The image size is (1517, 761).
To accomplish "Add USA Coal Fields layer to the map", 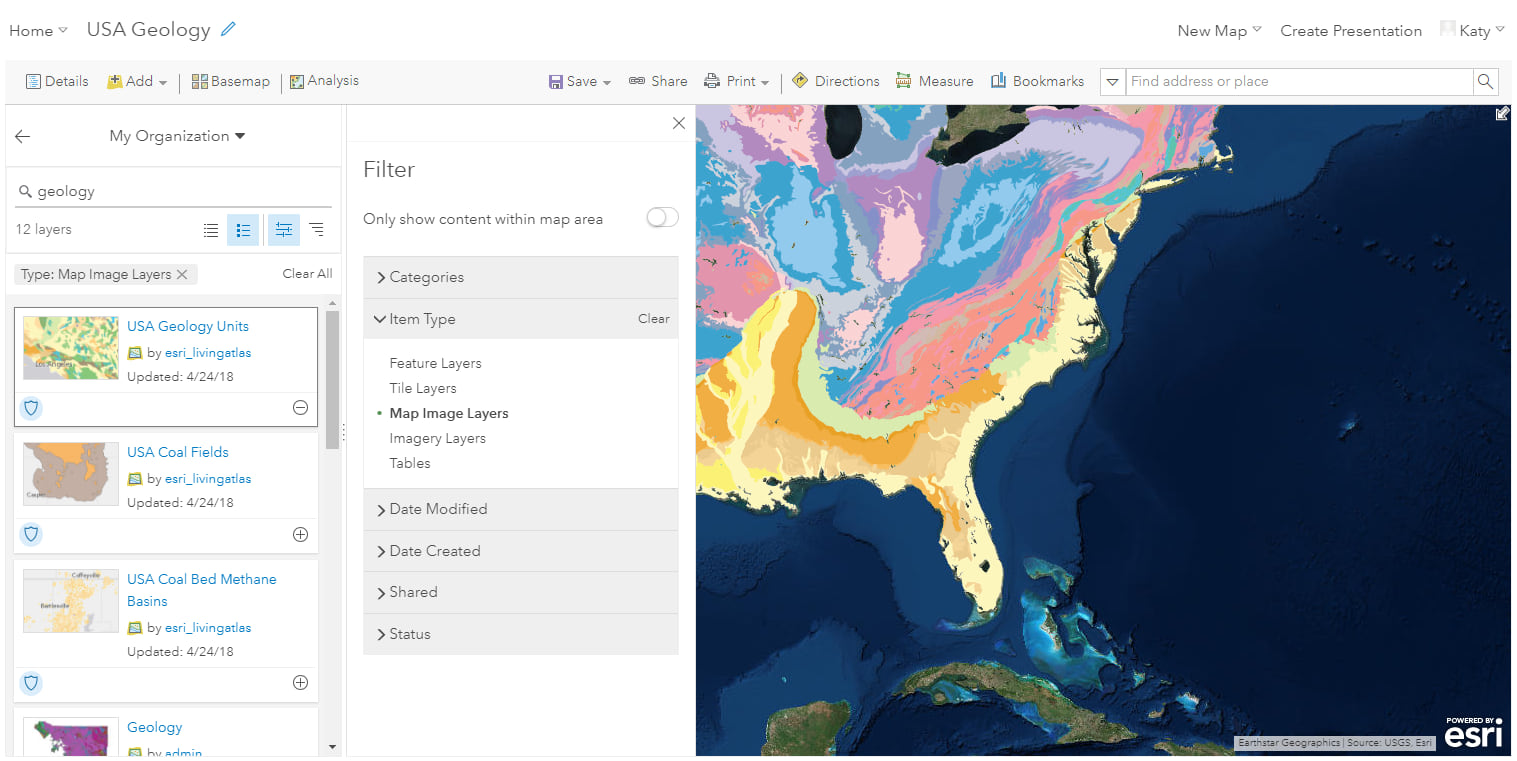I will 300,534.
